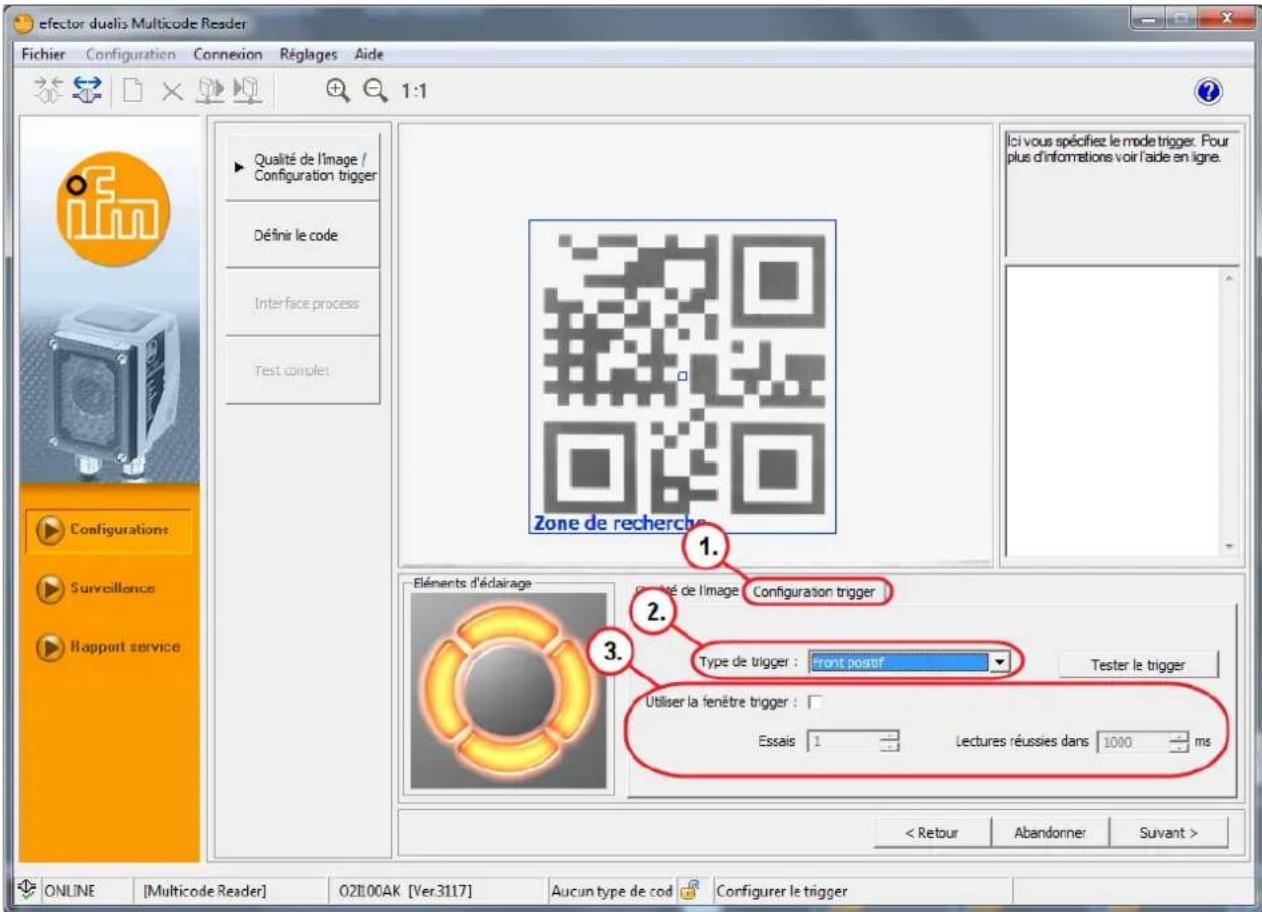Image resolution: width=1262 pixels, height=912 pixels.
Task: Click the right panel vertical scrollbar
Action: point(1231,411)
